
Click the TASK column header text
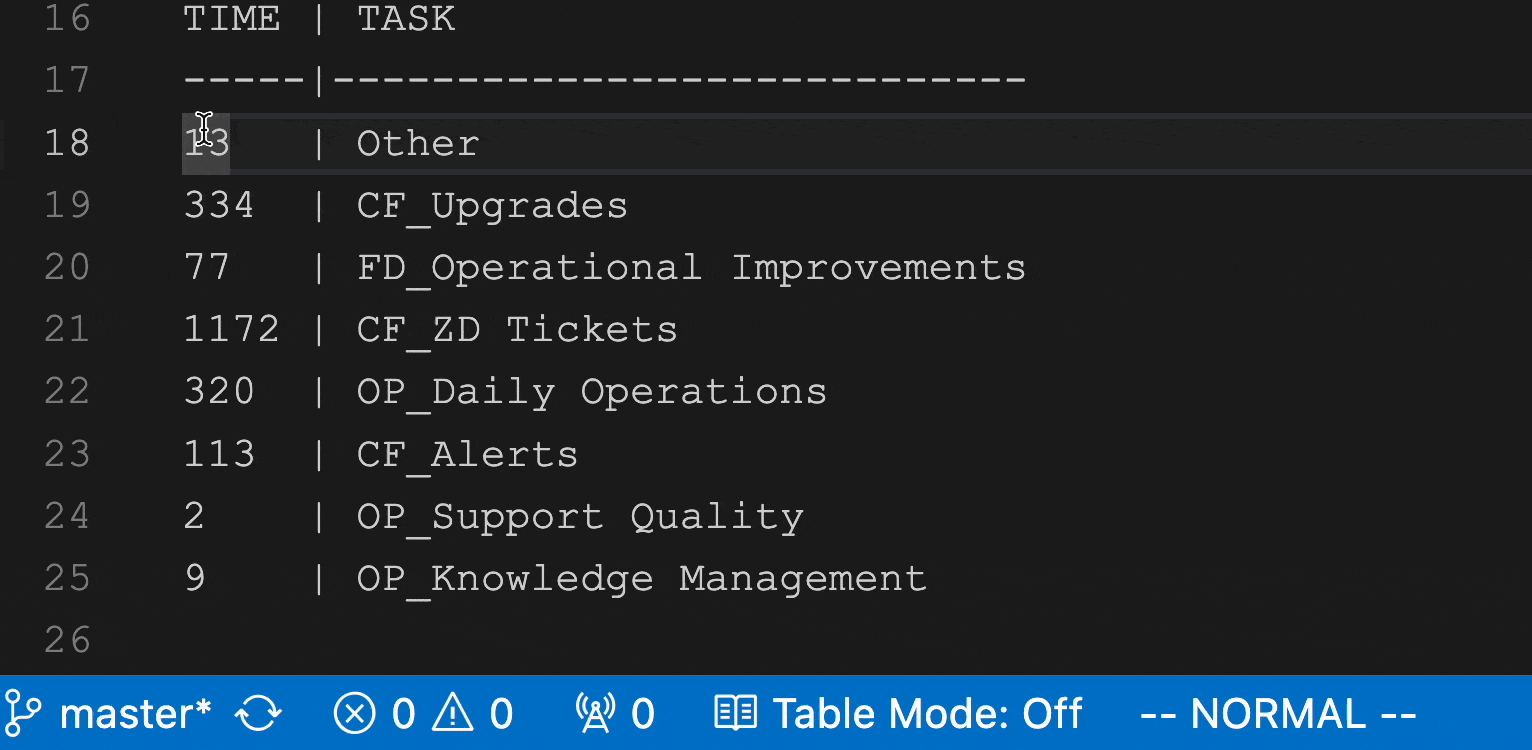coord(406,19)
